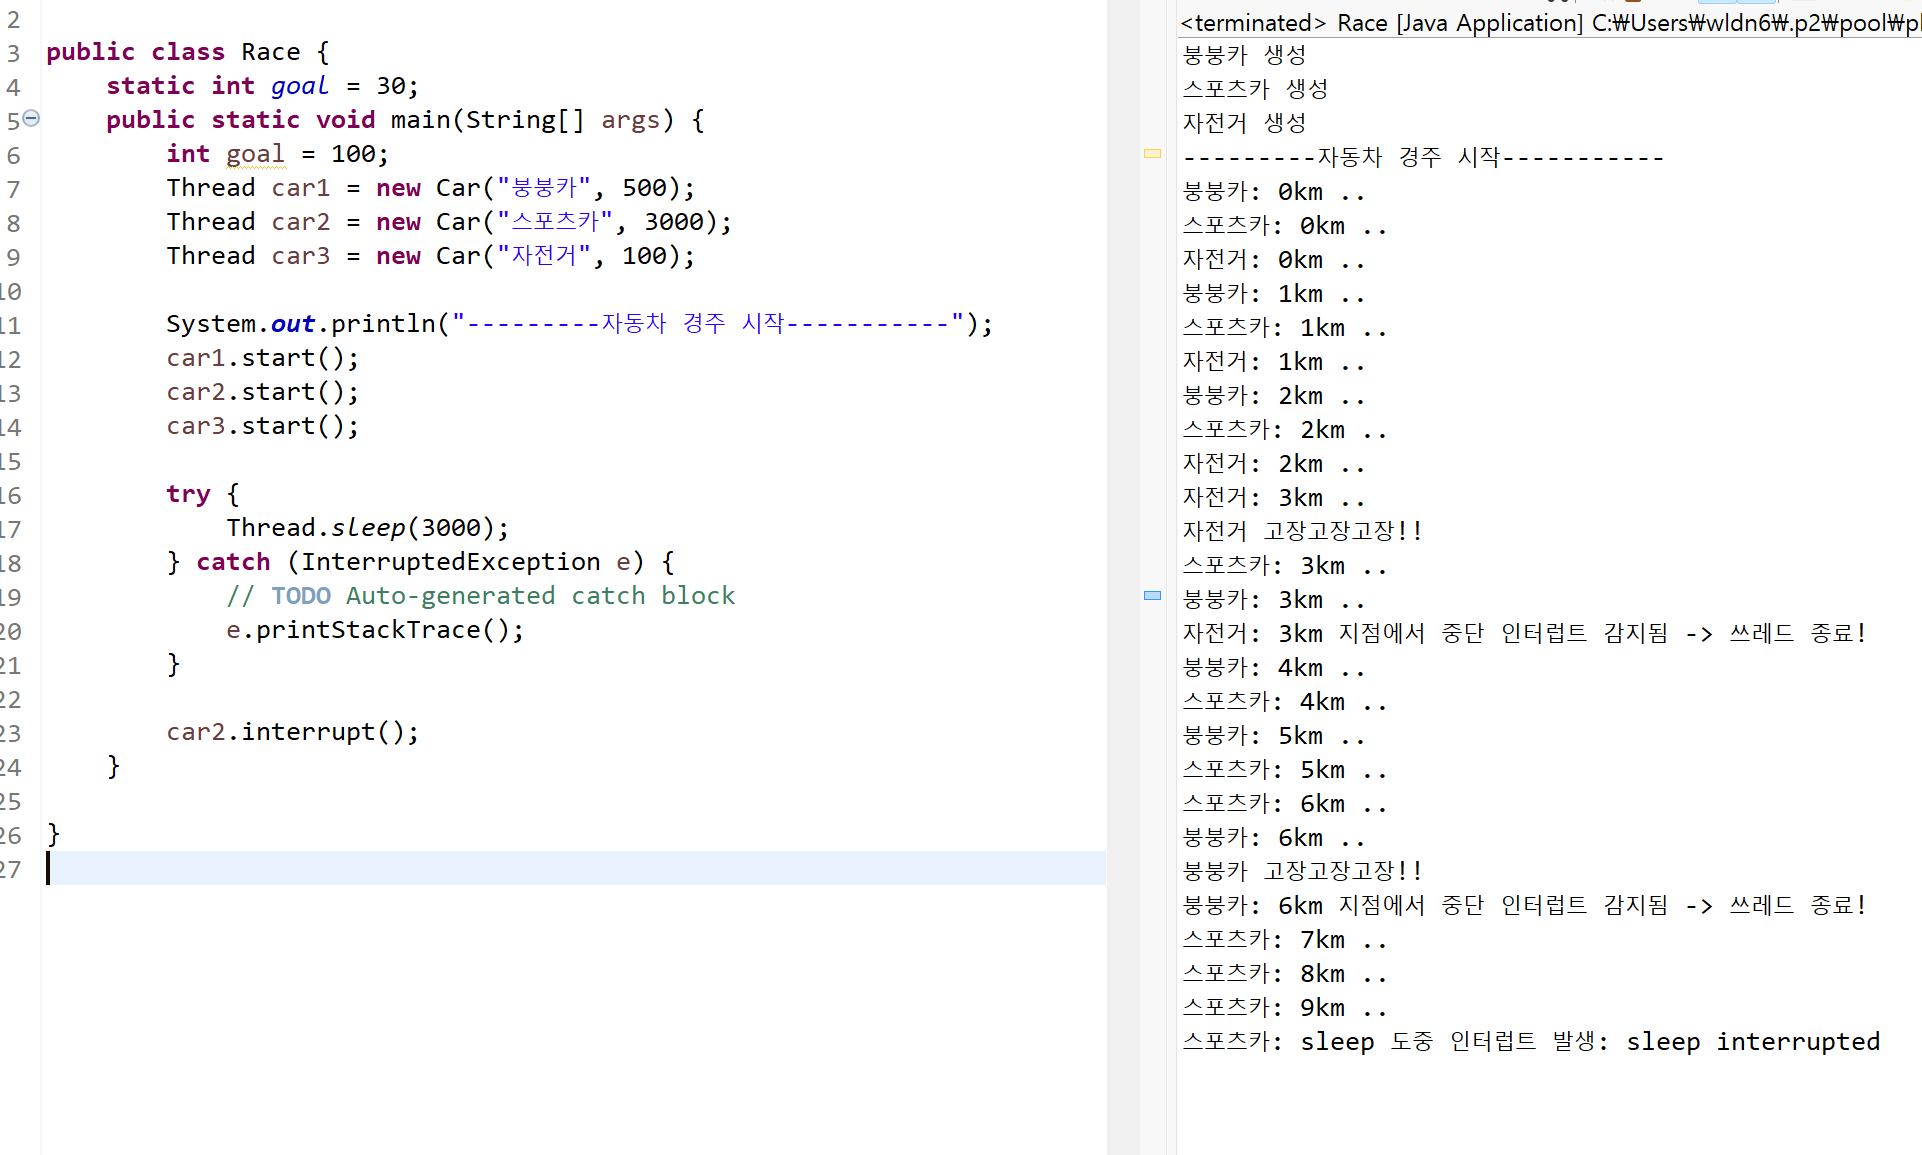The width and height of the screenshot is (1922, 1155).
Task: Click the car1.start() statement
Action: 262,358
